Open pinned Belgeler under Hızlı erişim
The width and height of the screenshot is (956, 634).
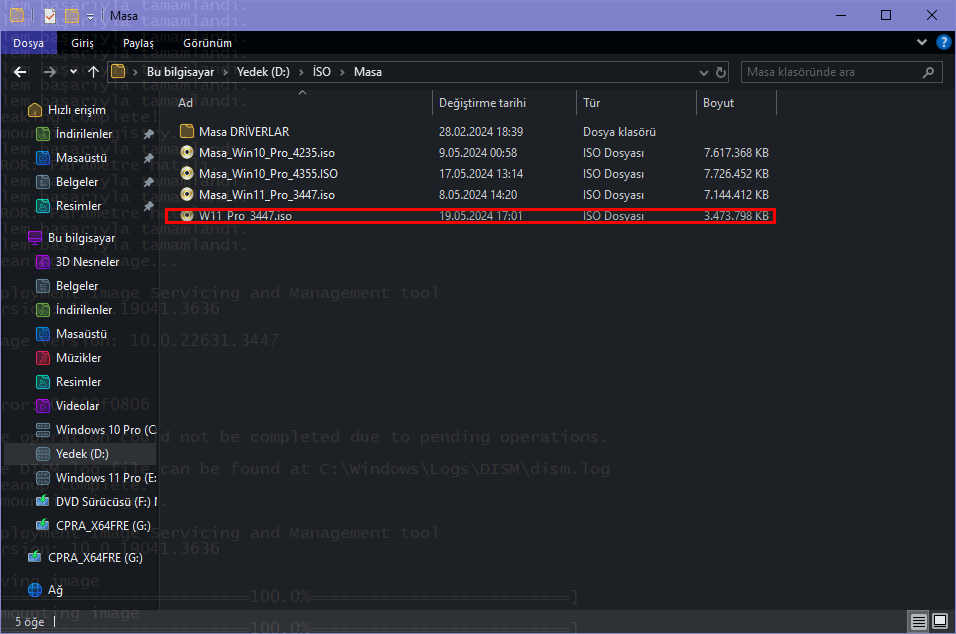pos(77,182)
